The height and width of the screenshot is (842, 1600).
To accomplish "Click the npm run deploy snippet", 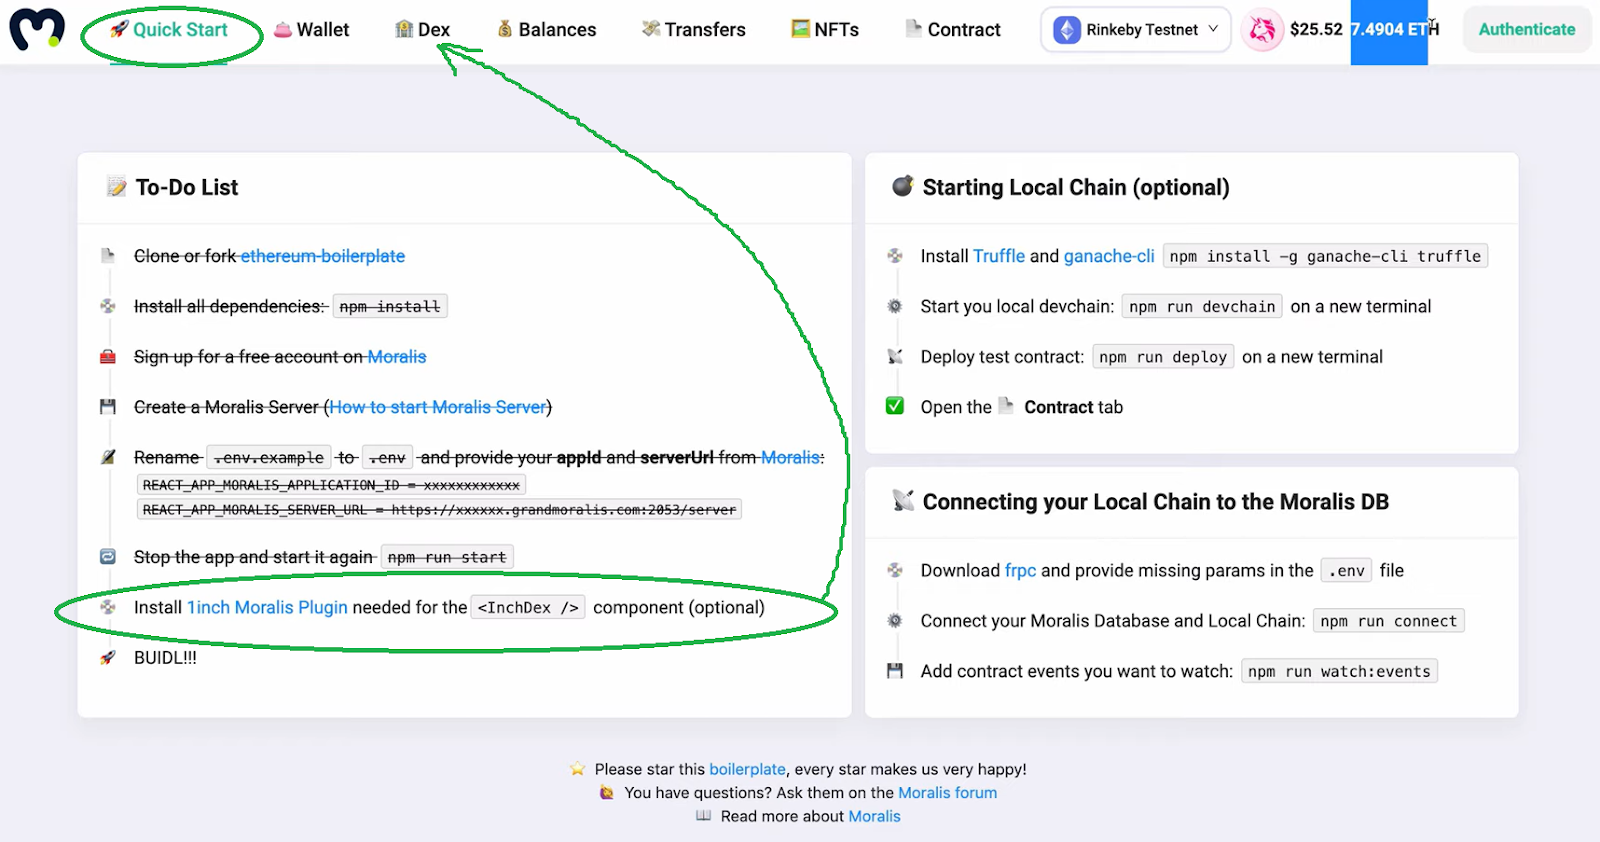I will [1163, 357].
